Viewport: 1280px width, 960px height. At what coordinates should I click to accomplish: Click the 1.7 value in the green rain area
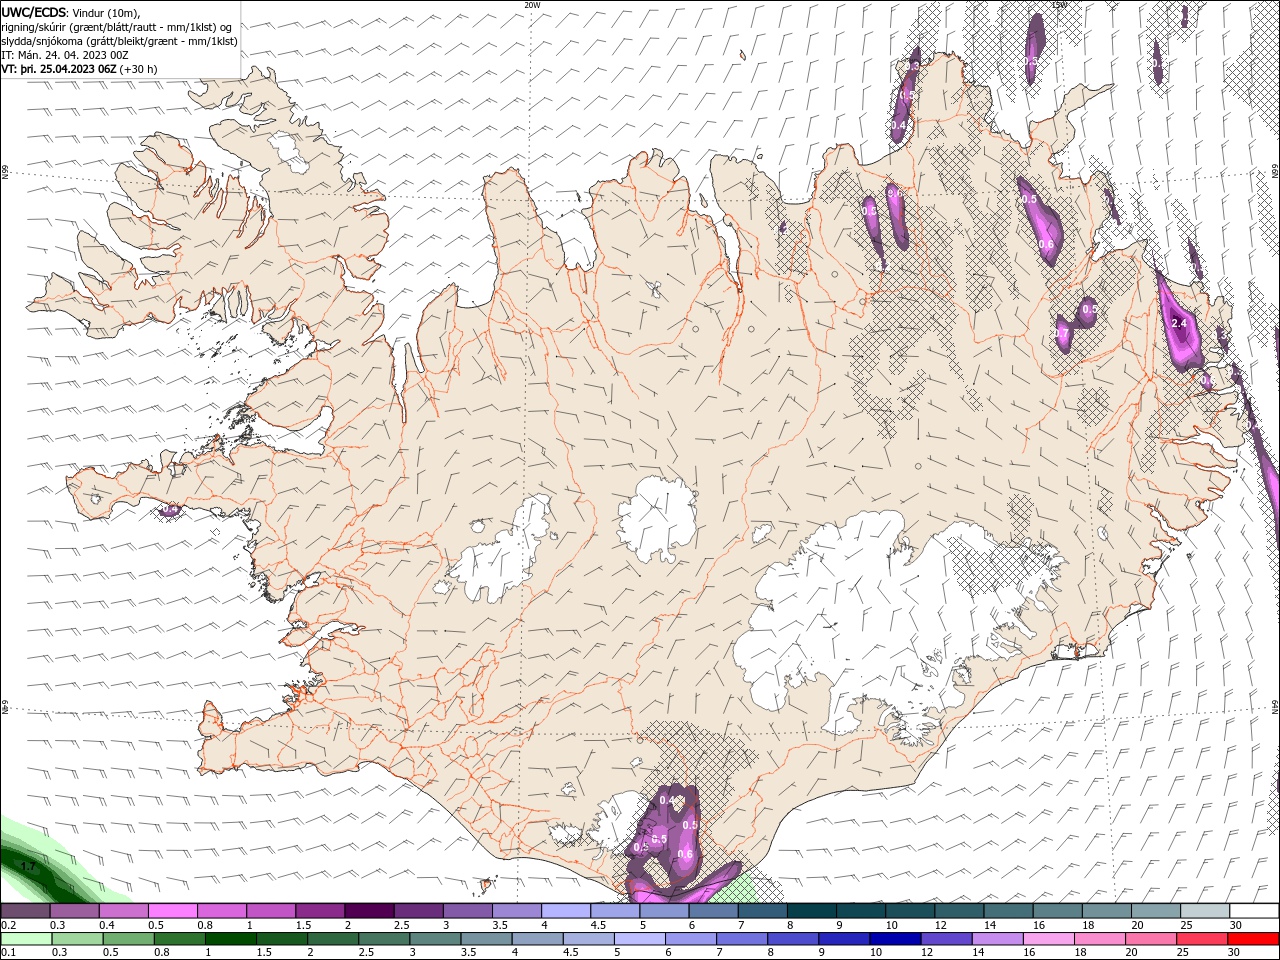tap(28, 866)
